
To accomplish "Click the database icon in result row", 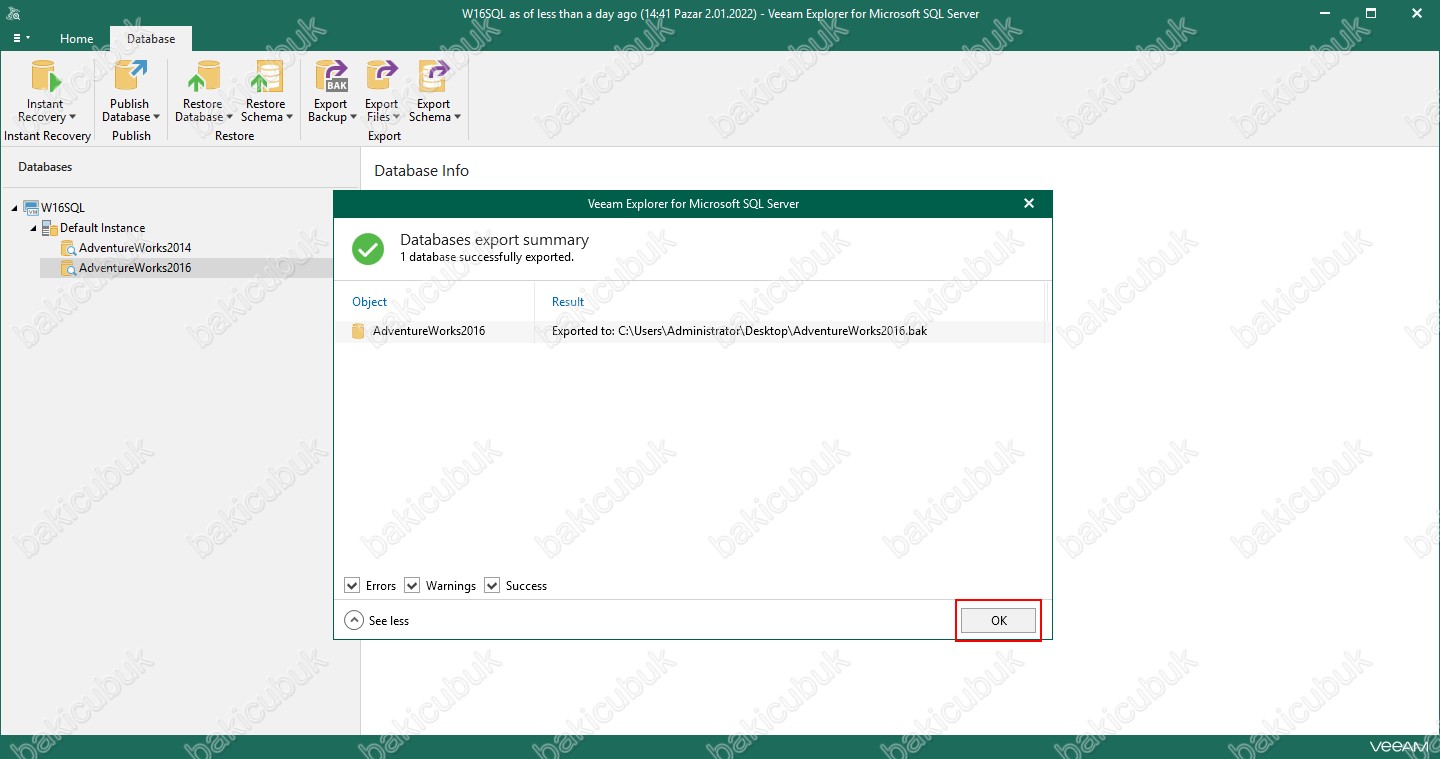I will (x=358, y=331).
